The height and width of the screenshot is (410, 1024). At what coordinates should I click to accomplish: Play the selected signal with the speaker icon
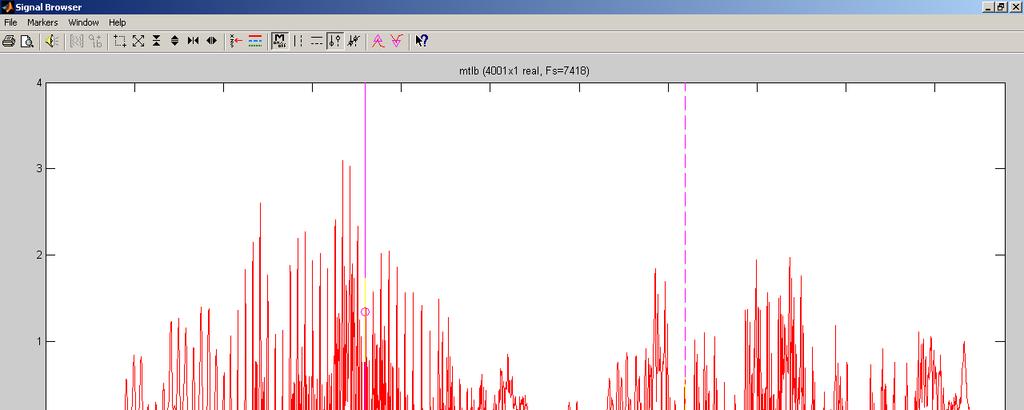click(52, 41)
